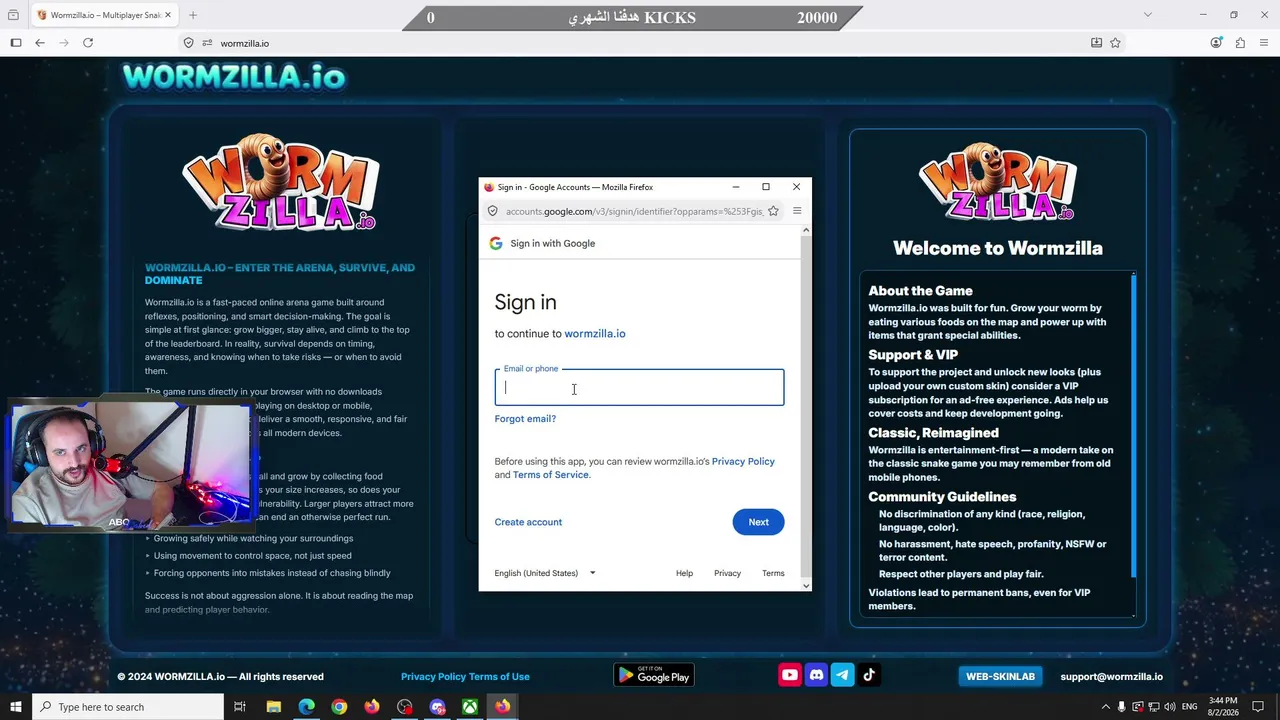
Task: Open the Extensions puzzle icon
Action: pyautogui.click(x=1240, y=43)
